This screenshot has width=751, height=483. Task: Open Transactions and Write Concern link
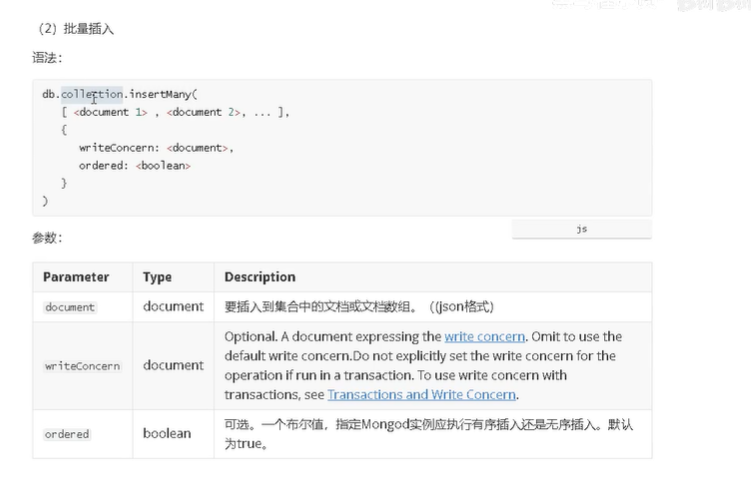point(421,395)
